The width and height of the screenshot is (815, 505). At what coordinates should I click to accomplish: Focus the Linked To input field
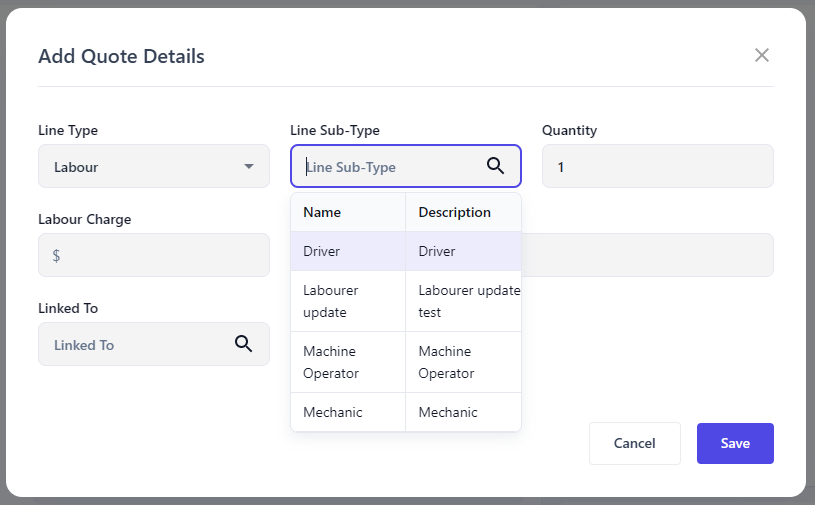(x=135, y=344)
